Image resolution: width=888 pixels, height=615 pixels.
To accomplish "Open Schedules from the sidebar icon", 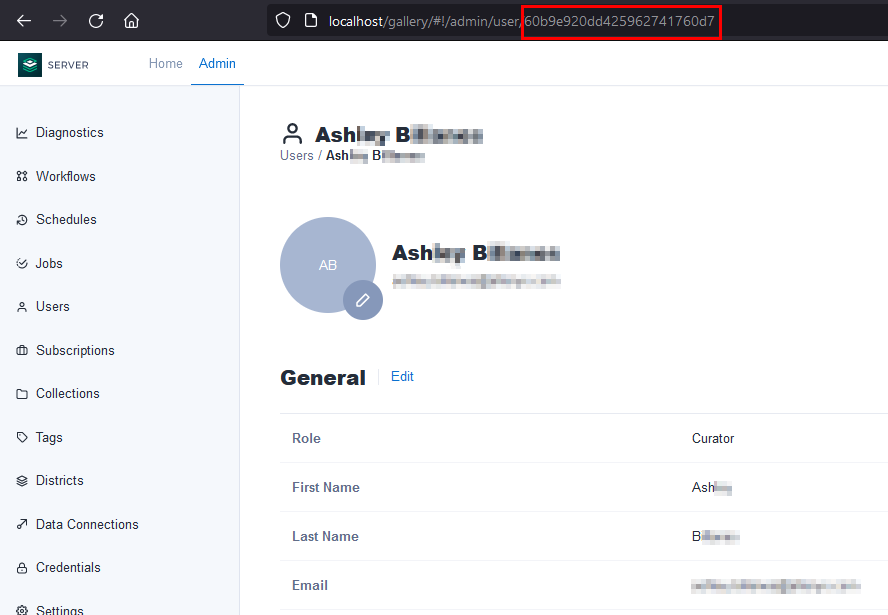I will point(23,219).
